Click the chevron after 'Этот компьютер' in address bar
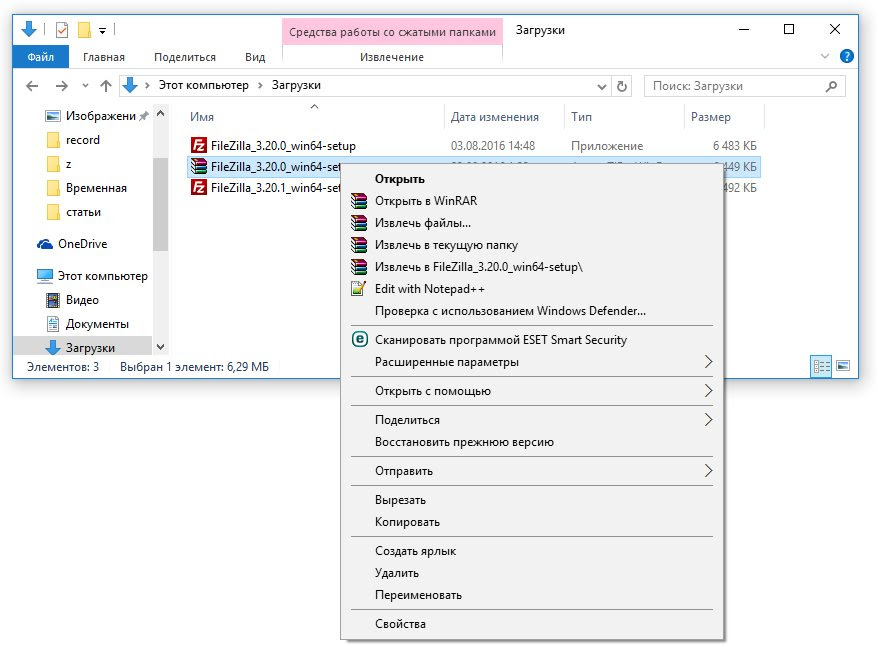This screenshot has width=877, height=647. 260,86
